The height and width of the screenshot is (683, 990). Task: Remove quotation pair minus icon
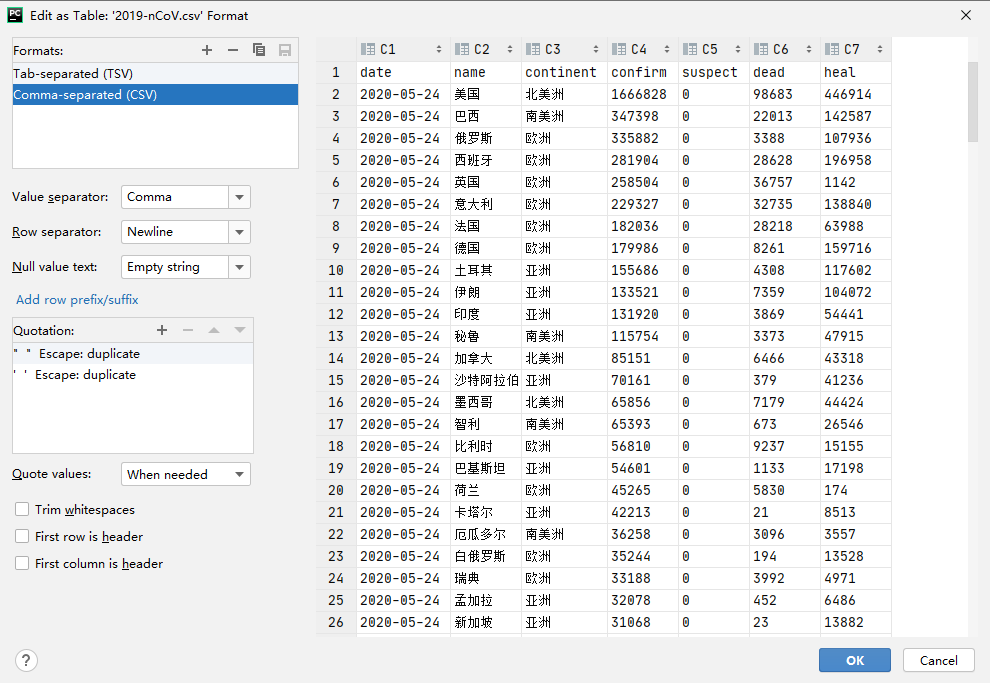188,330
